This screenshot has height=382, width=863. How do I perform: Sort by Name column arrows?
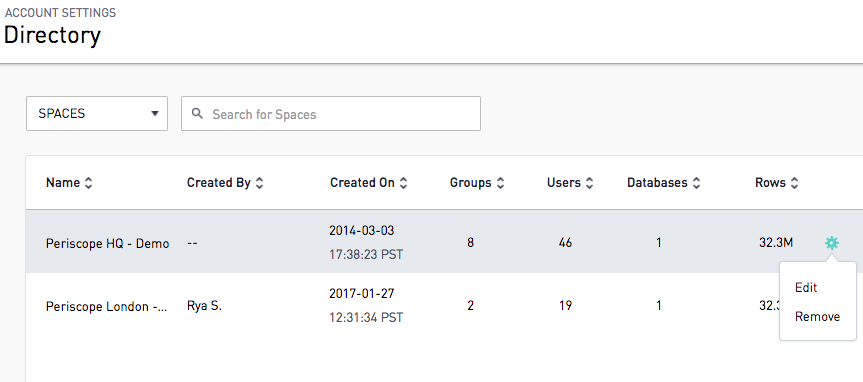(x=88, y=183)
